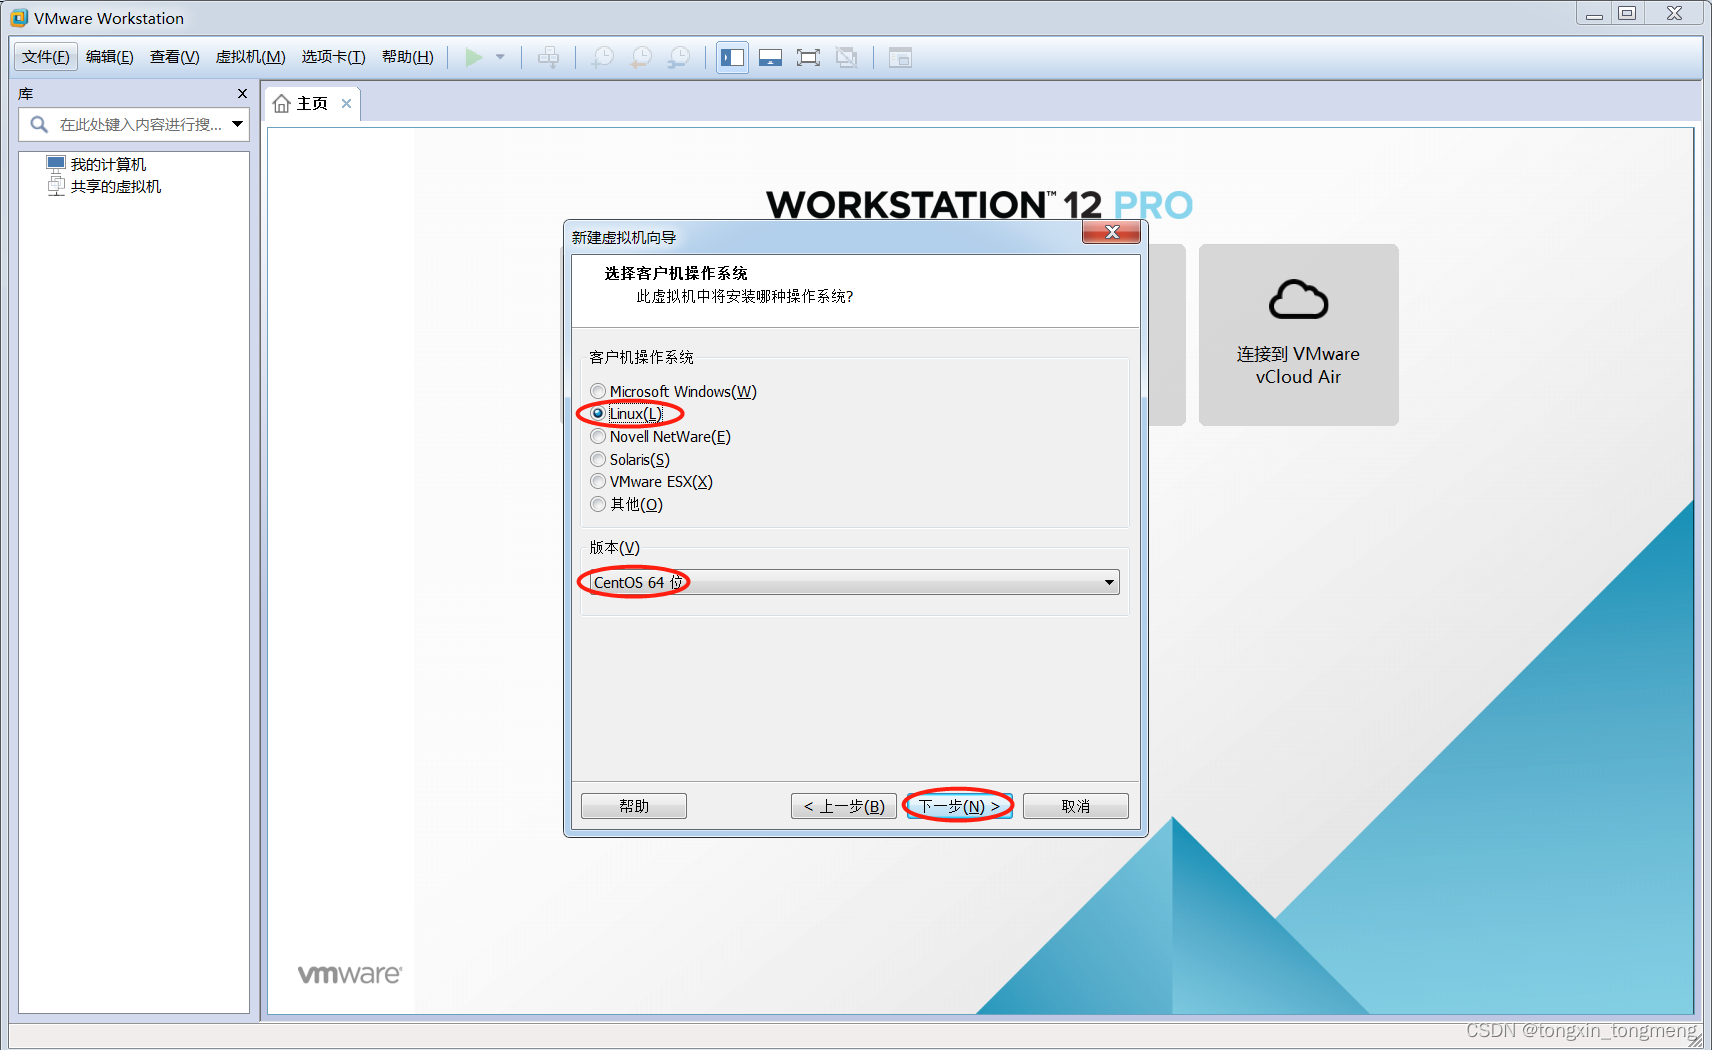Select the 其他(O) radio button
This screenshot has width=1712, height=1050.
pos(598,504)
